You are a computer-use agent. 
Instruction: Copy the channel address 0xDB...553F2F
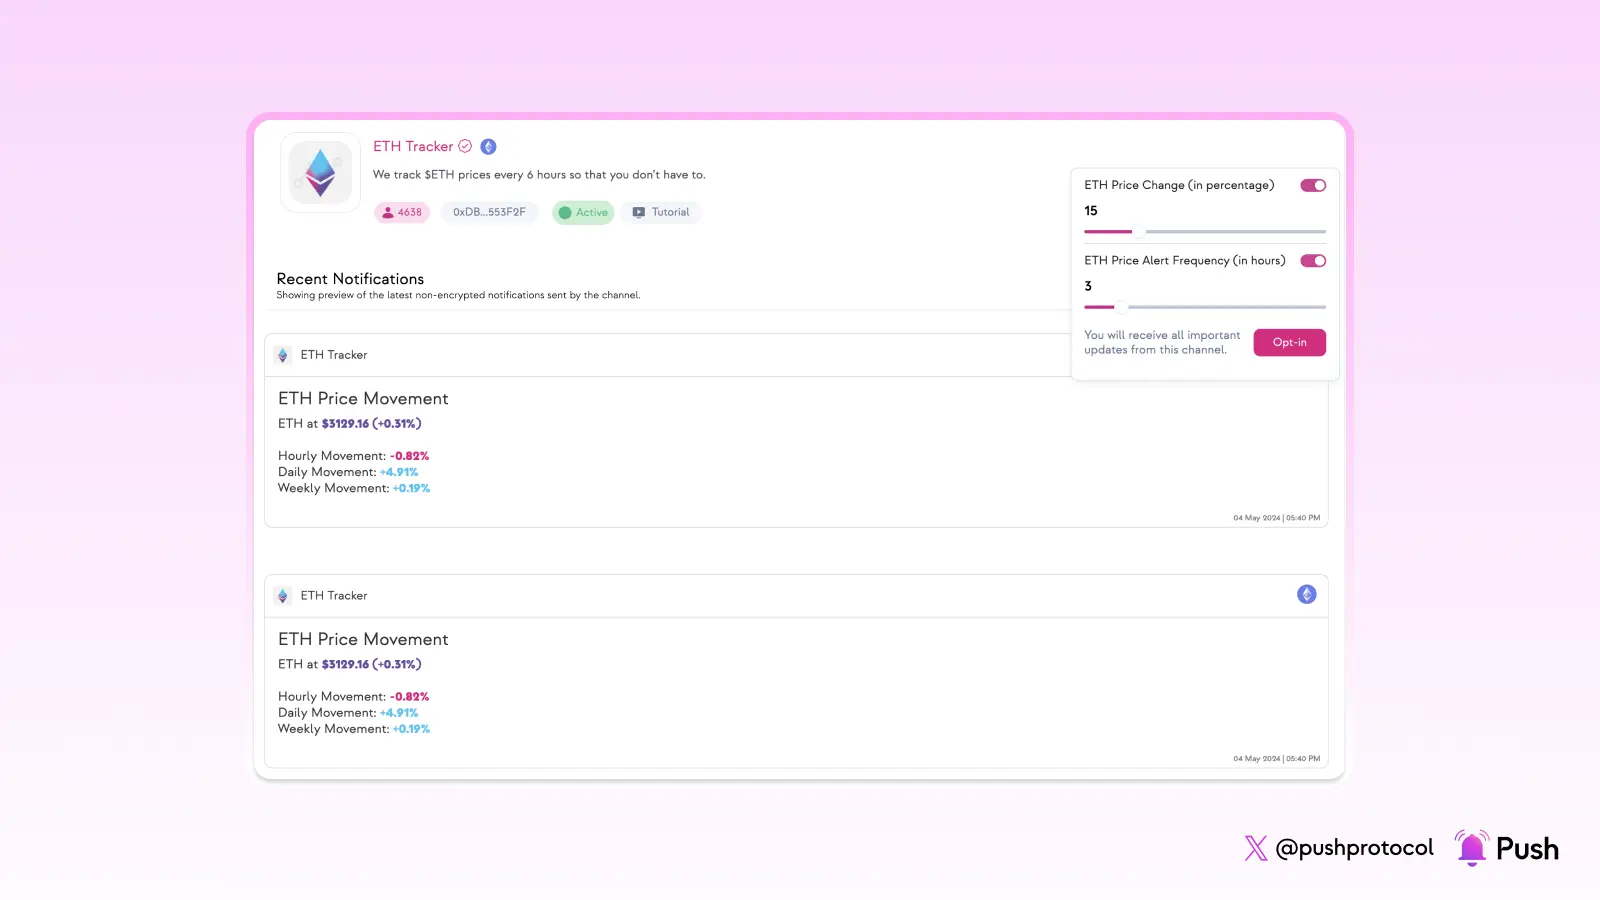[489, 212]
